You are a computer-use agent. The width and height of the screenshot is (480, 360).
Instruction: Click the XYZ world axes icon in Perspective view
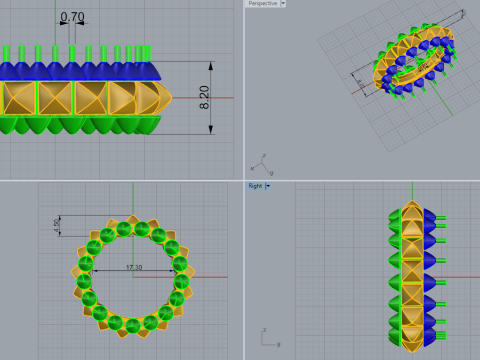pyautogui.click(x=262, y=165)
